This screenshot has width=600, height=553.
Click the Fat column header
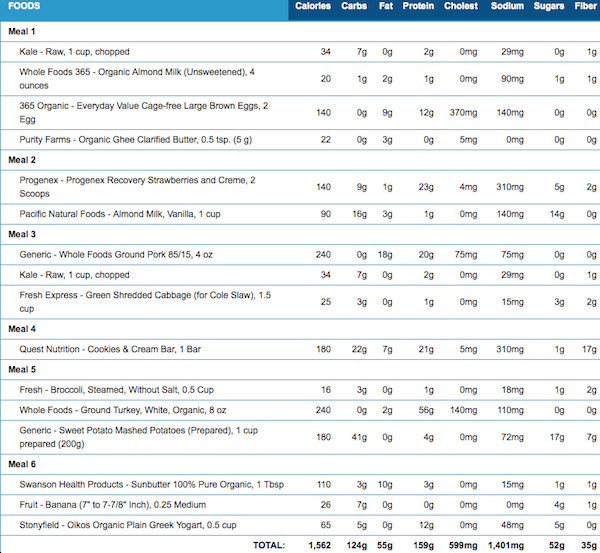click(x=386, y=6)
